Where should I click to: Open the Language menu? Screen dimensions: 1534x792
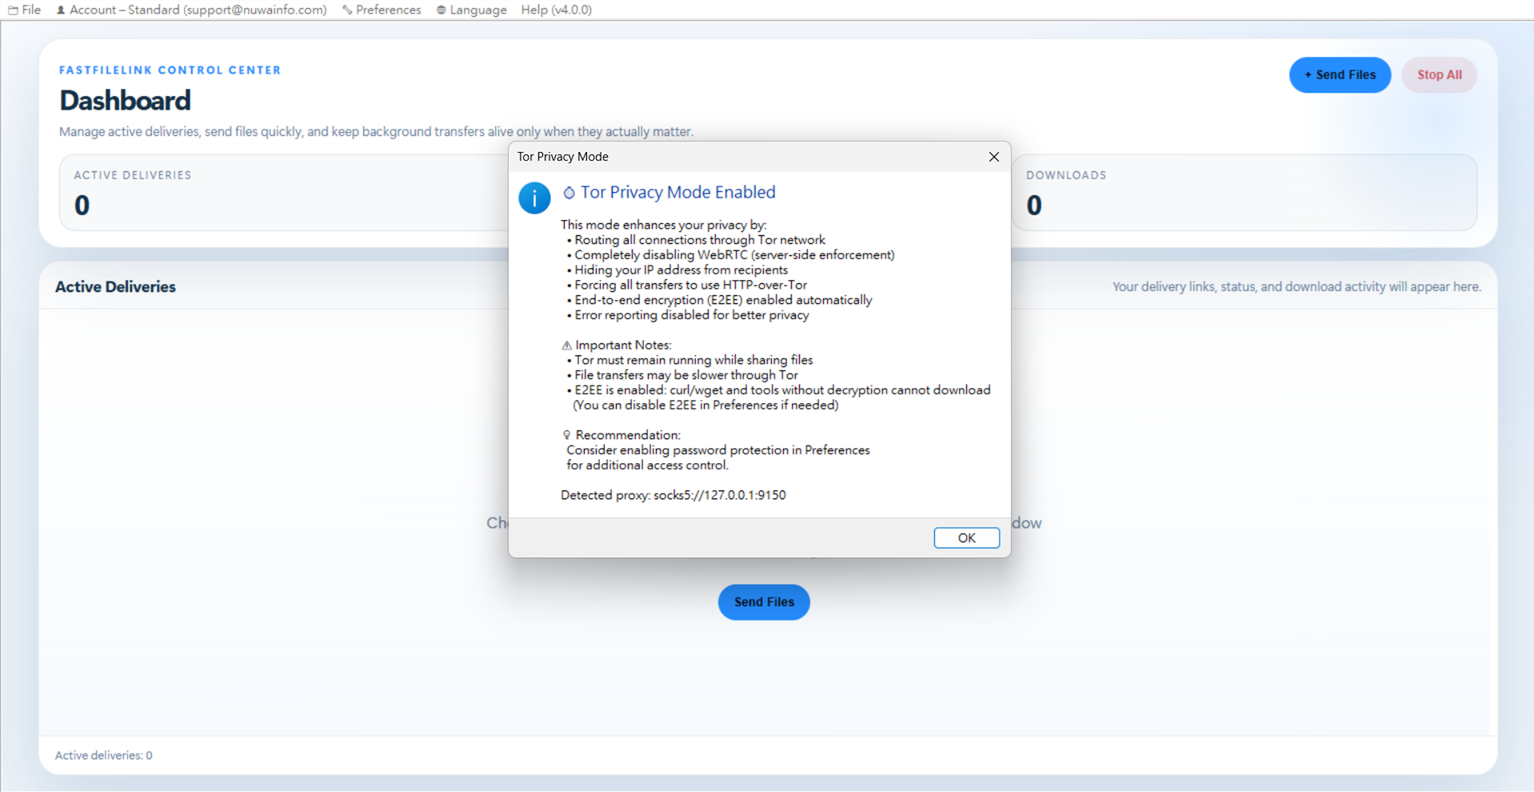pos(472,10)
